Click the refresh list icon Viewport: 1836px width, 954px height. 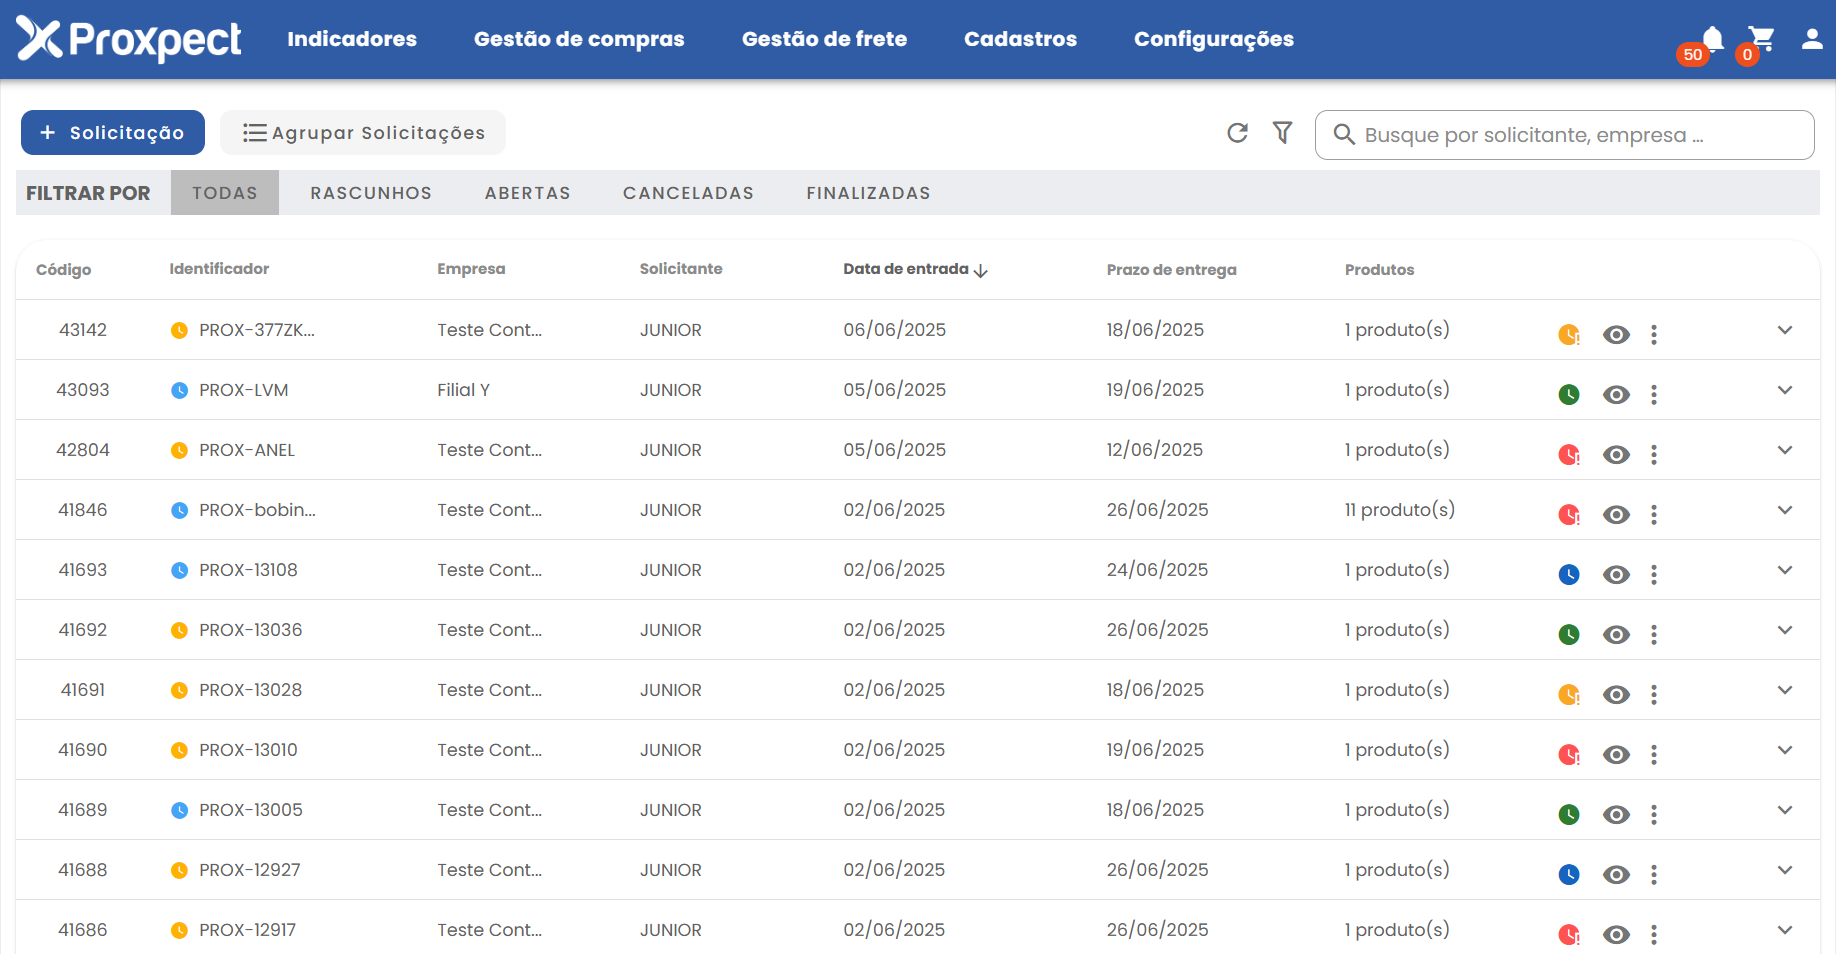click(1237, 133)
